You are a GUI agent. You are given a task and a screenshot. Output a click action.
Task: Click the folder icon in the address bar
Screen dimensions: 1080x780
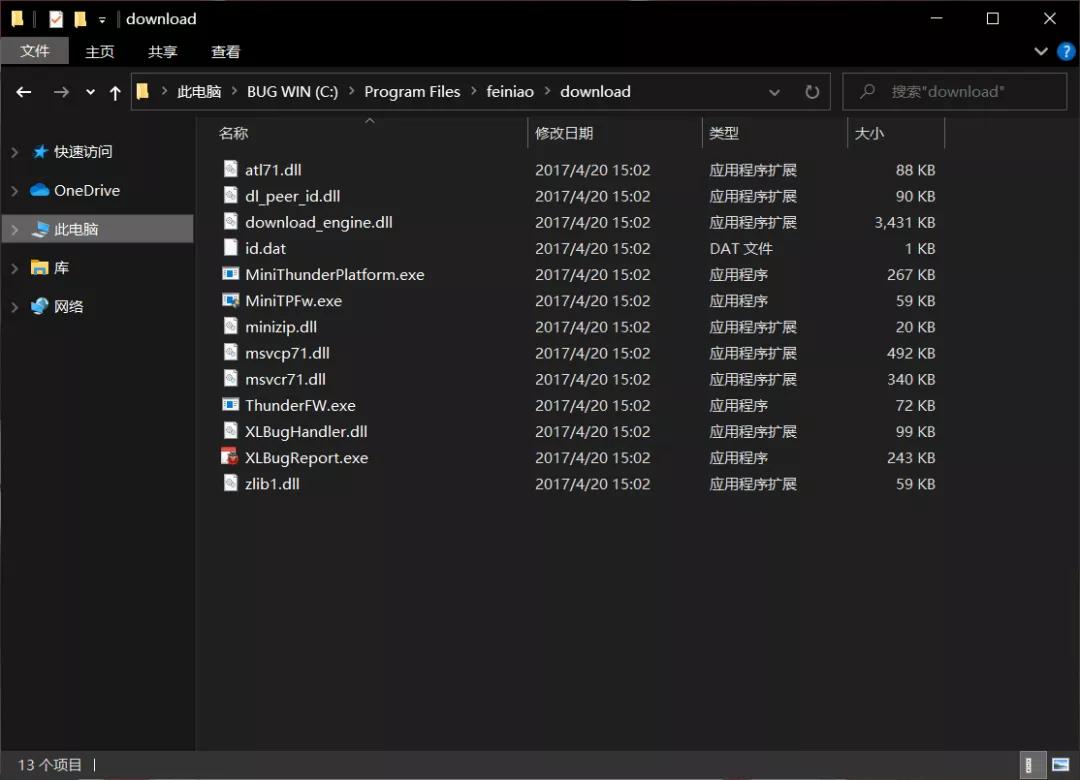[143, 91]
